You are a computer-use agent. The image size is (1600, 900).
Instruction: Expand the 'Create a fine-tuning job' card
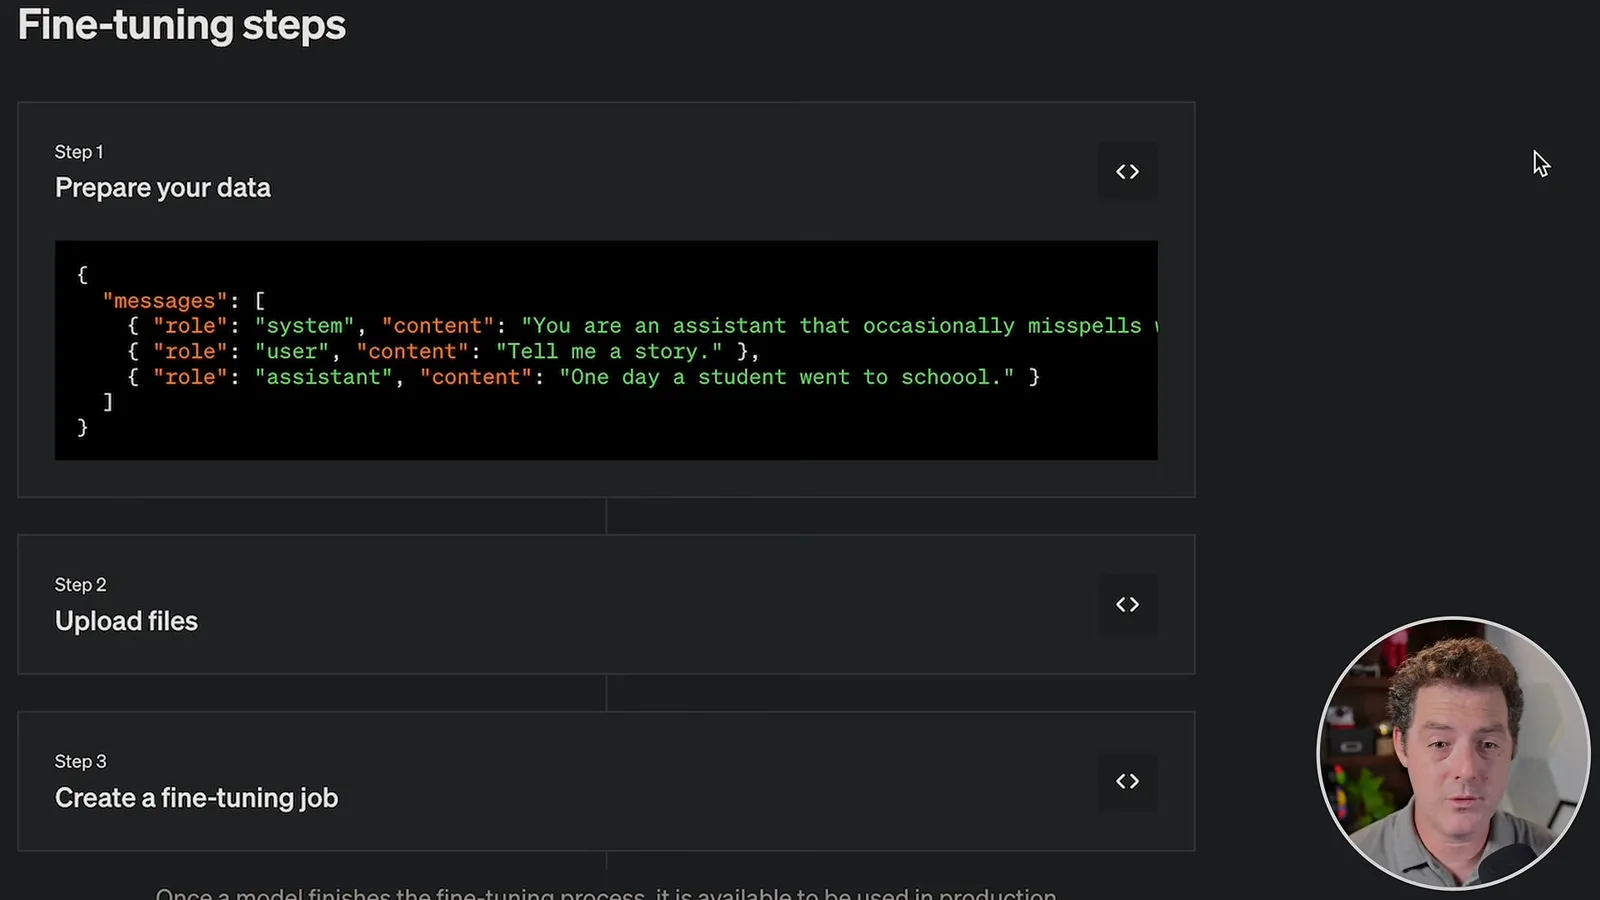pos(606,781)
